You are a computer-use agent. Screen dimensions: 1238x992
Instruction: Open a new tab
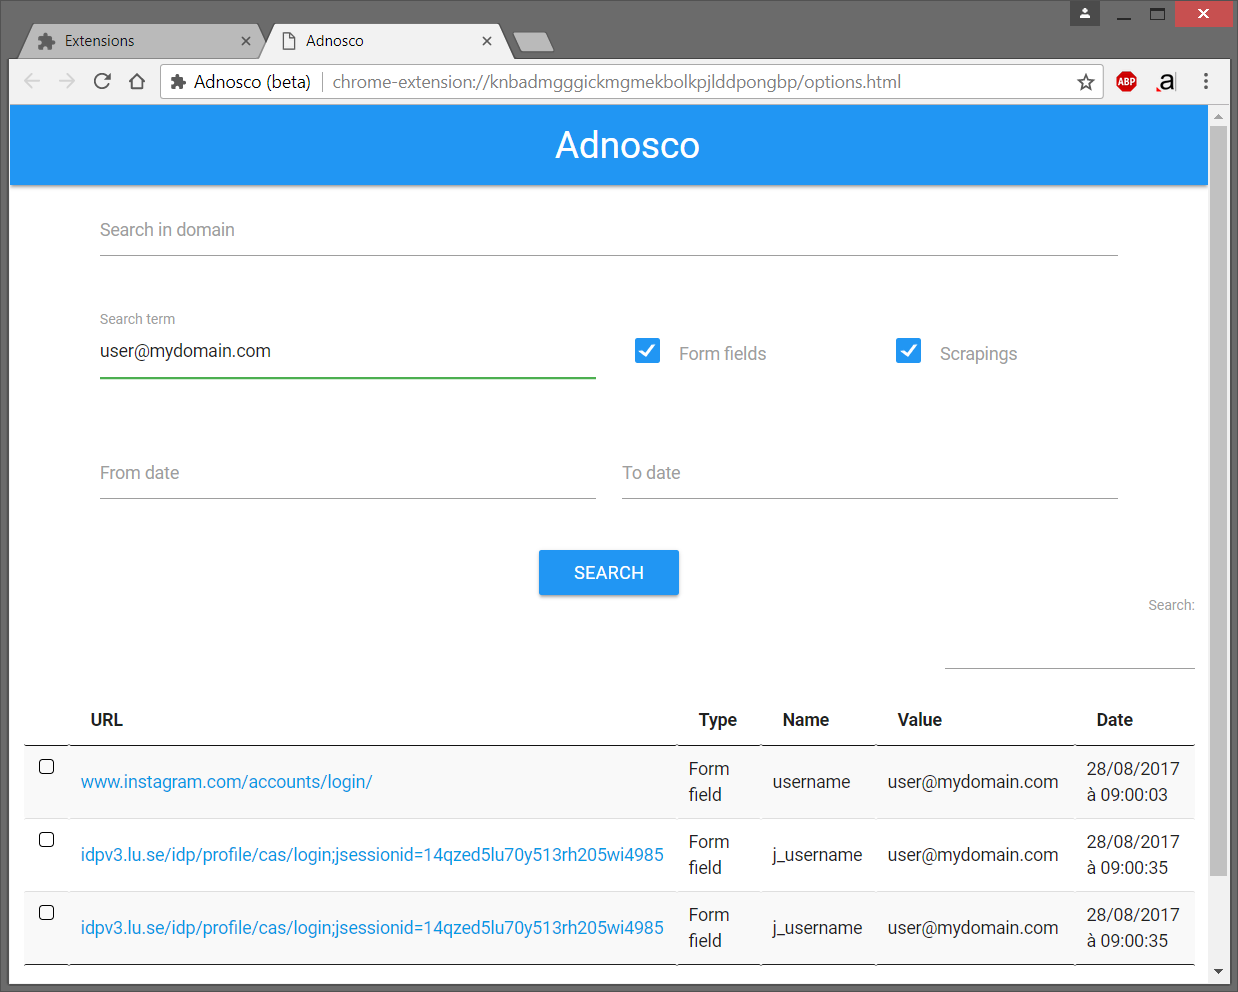(x=532, y=42)
